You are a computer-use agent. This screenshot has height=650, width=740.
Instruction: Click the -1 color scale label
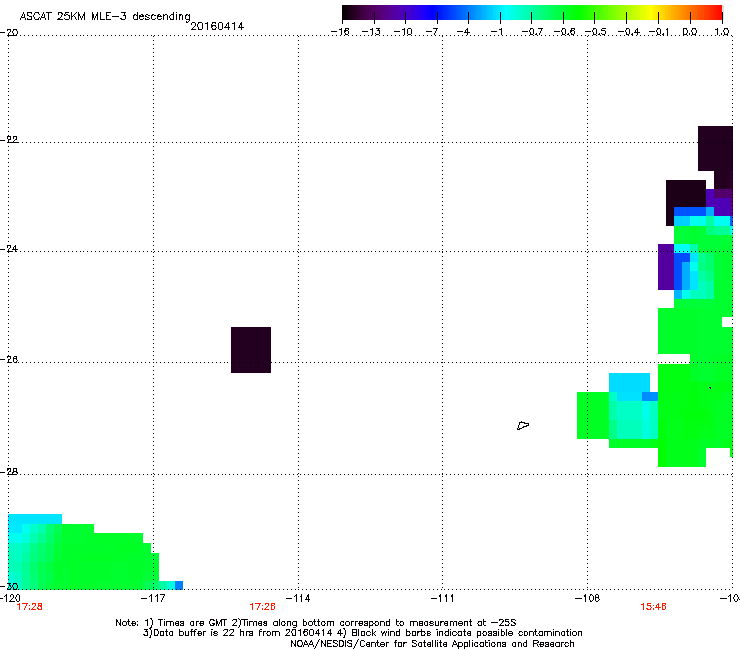tap(496, 32)
